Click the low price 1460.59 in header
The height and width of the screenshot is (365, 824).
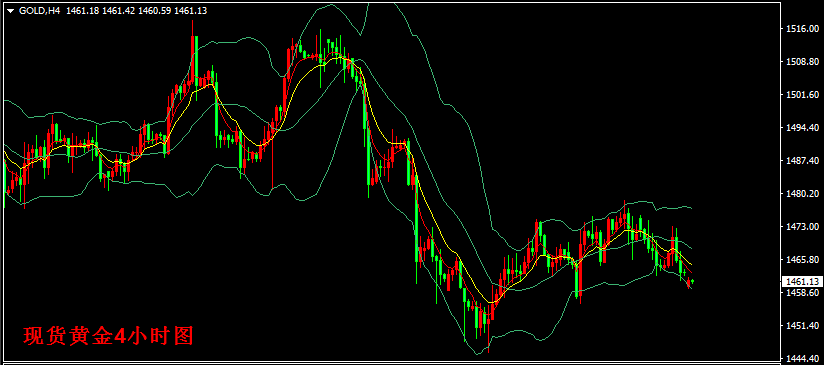pyautogui.click(x=154, y=11)
